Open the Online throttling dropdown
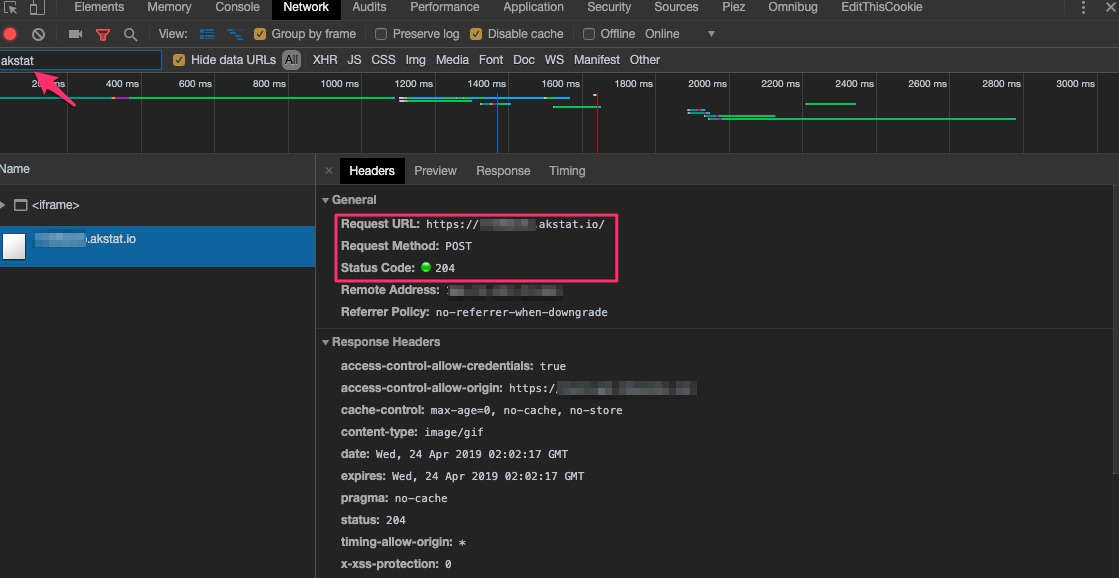The height and width of the screenshot is (578, 1119). [679, 34]
